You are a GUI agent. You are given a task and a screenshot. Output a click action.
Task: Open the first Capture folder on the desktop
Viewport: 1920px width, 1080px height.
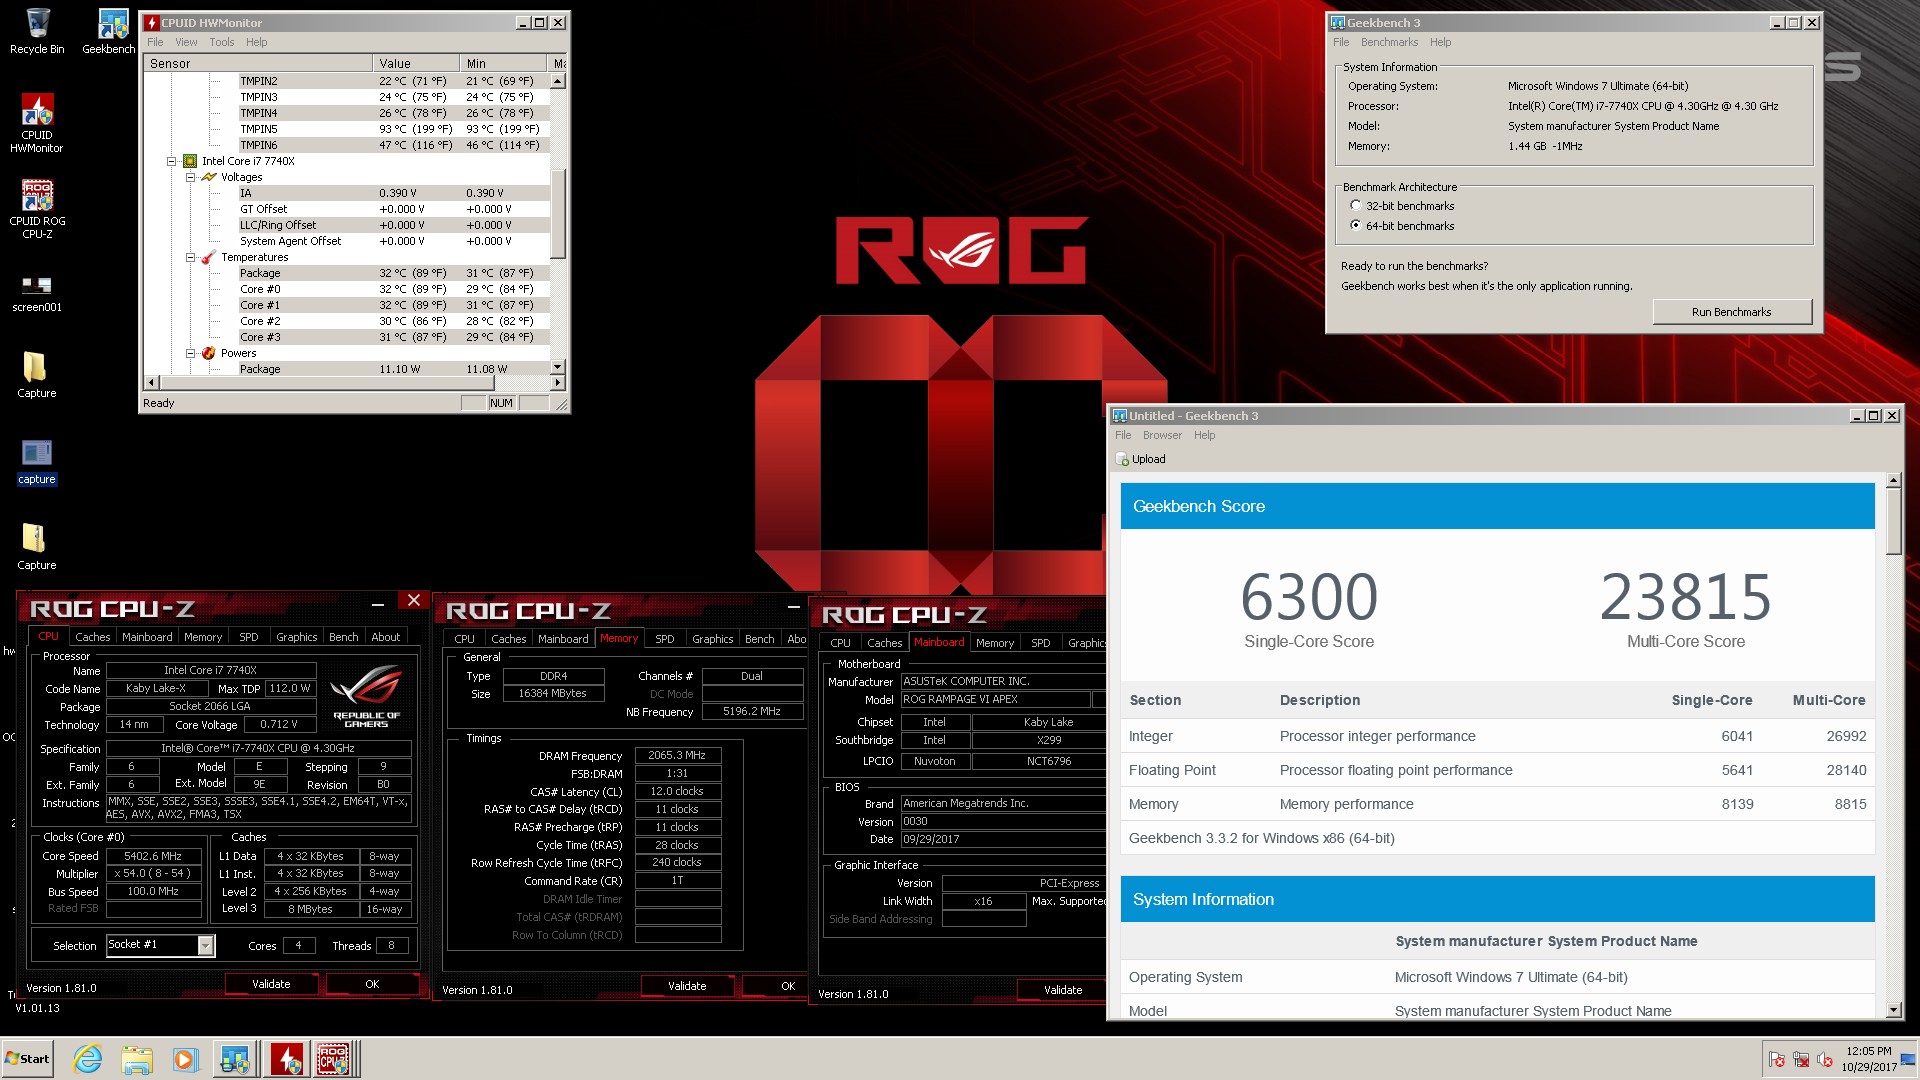[x=35, y=368]
